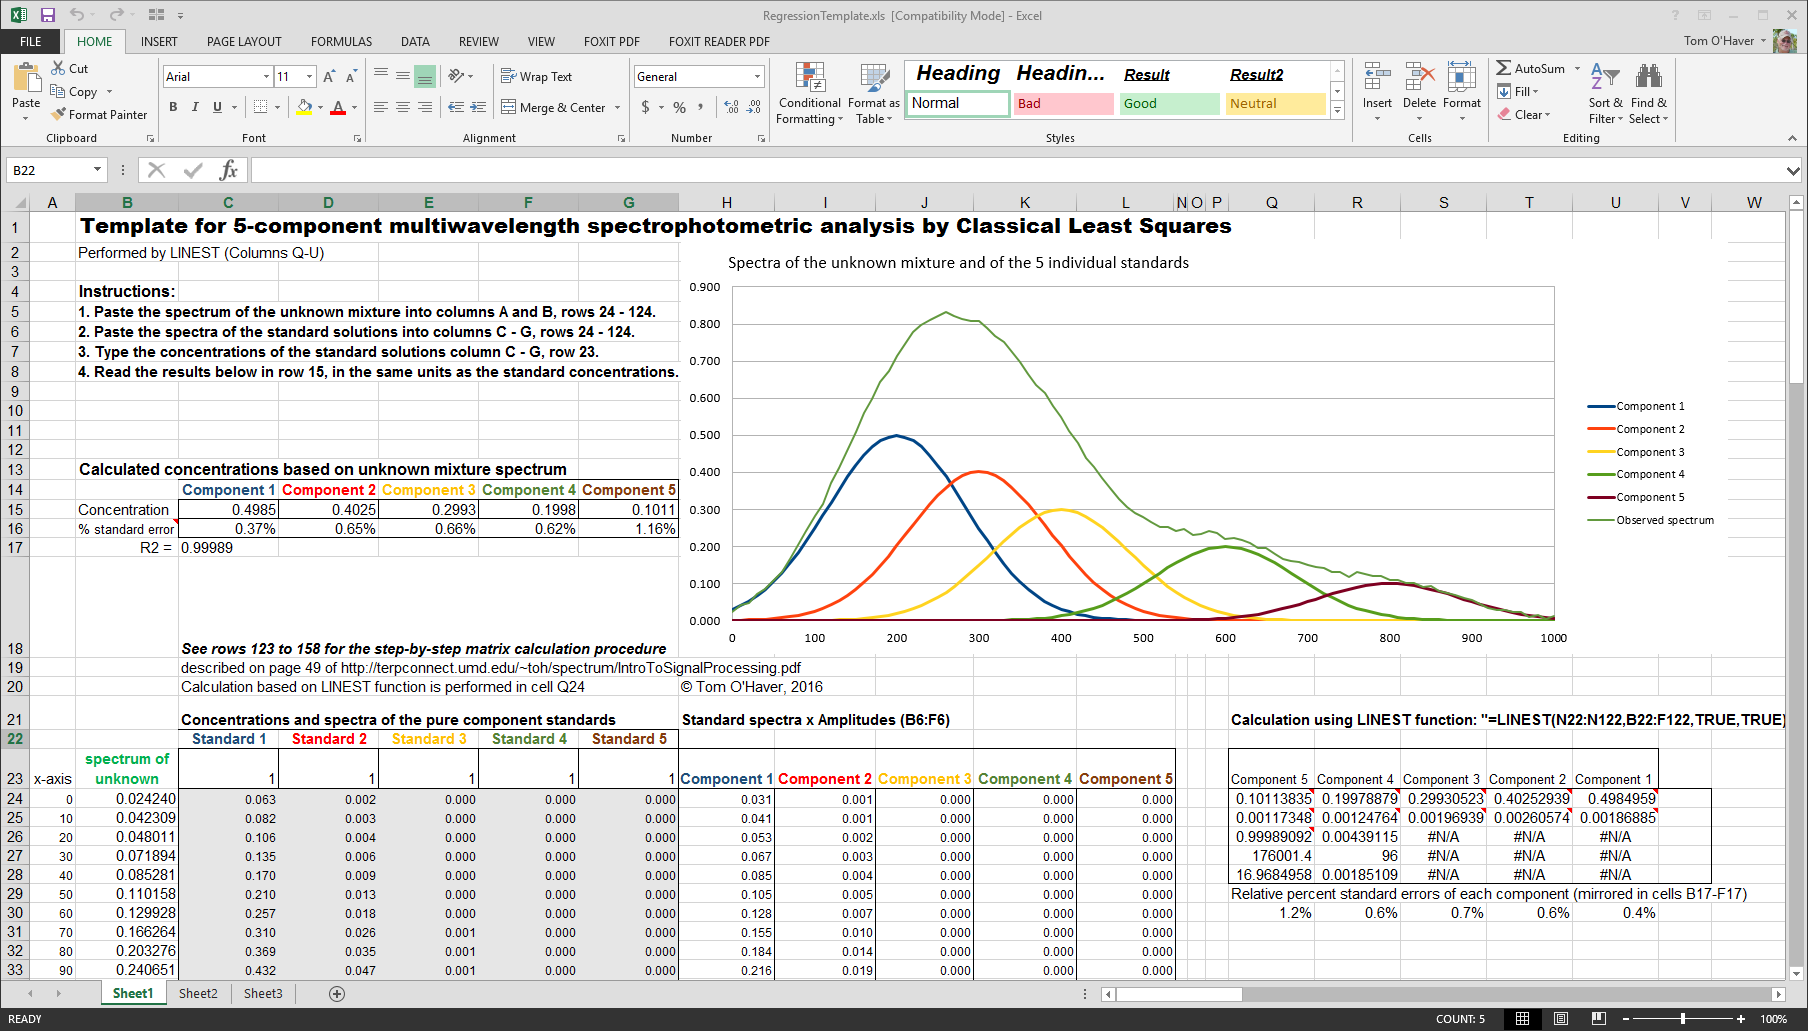Image resolution: width=1808 pixels, height=1031 pixels.
Task: Toggle Wrap Text on selection
Action: click(536, 76)
